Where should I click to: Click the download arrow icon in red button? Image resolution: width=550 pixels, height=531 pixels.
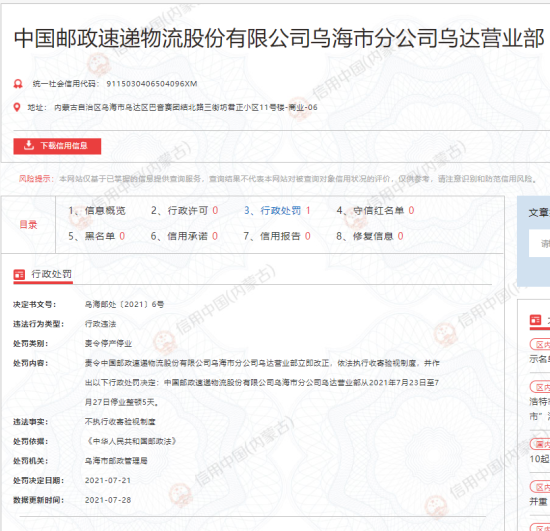tap(29, 145)
